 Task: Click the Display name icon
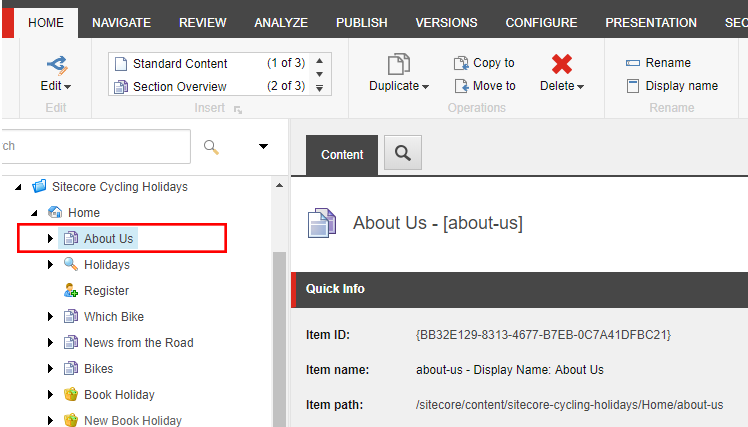633,86
